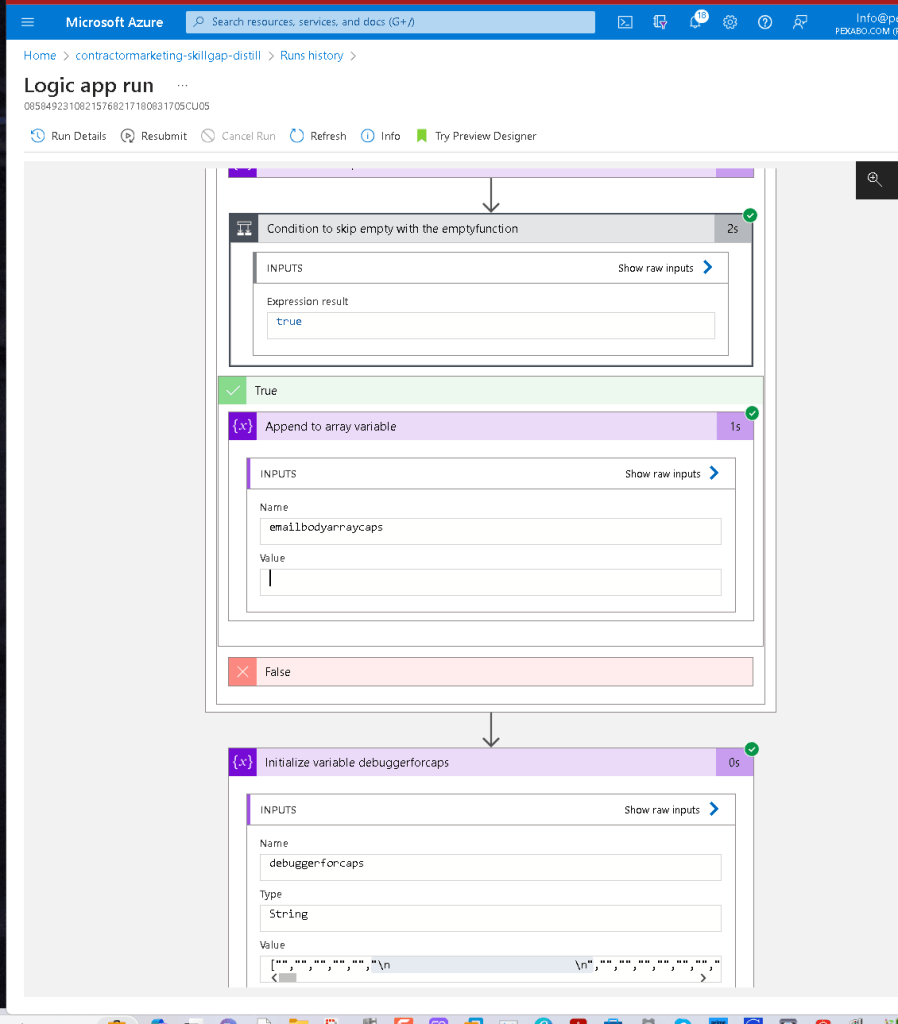Refresh the run view
The image size is (898, 1024).
(318, 136)
